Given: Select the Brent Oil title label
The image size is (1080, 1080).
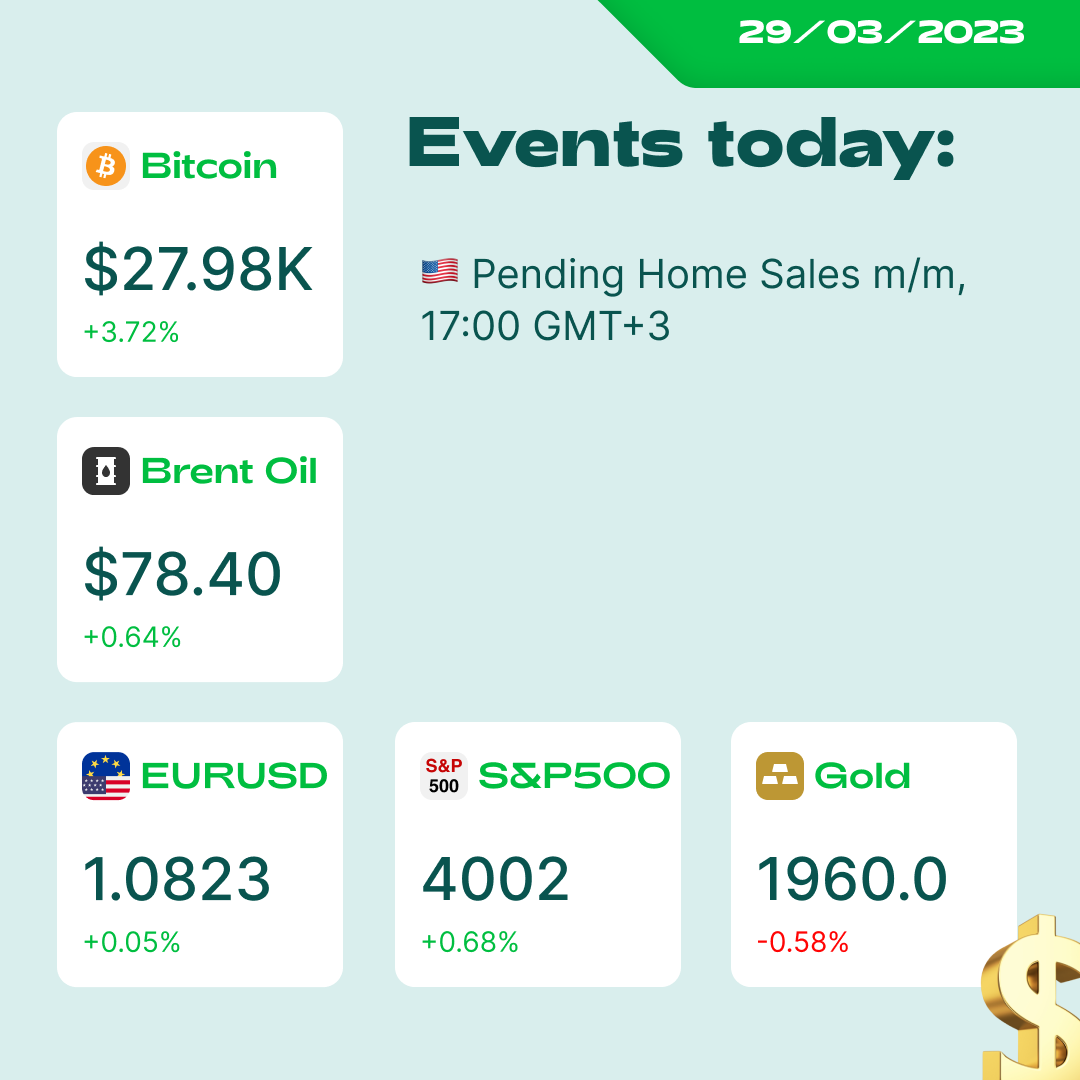Looking at the screenshot, I should [x=229, y=471].
